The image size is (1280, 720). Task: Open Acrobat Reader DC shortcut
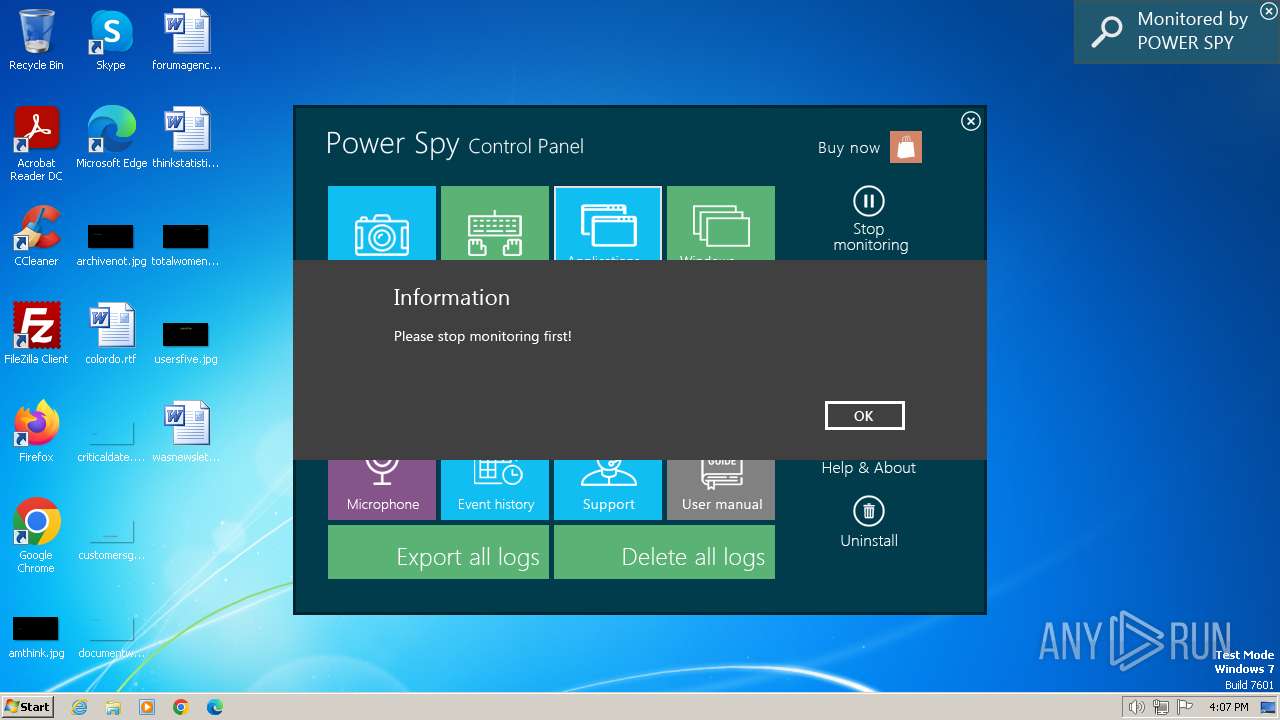36,144
